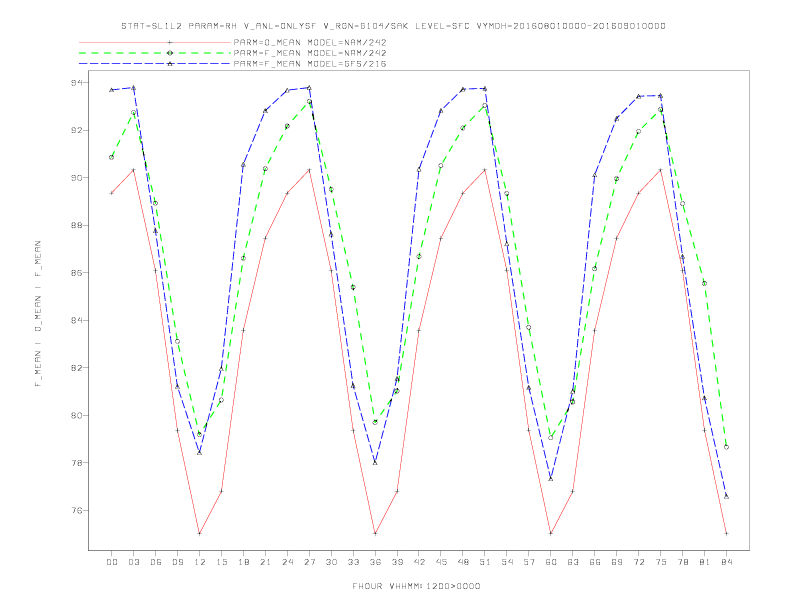Click the x-axis tick label 57
Screen dimensions: 792x612
(529, 562)
